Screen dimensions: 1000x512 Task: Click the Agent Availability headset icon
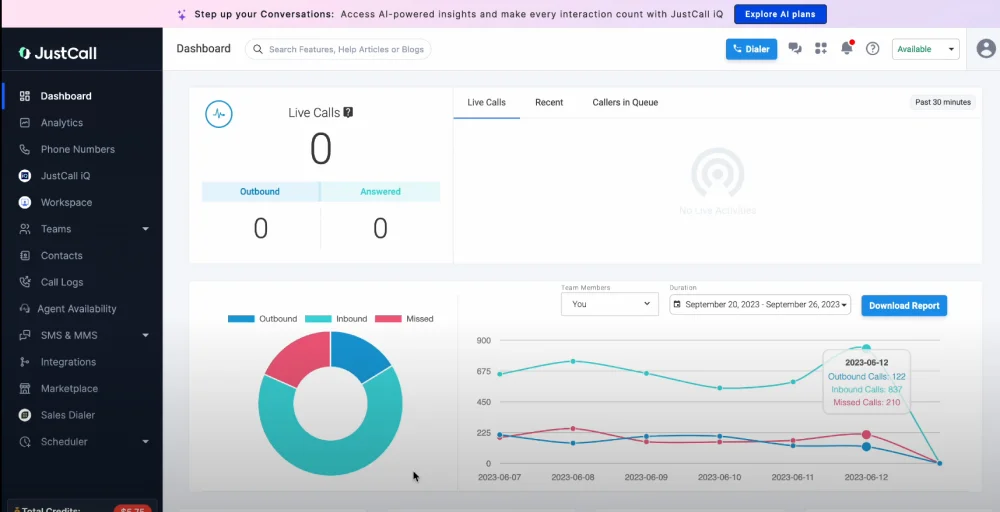[25, 309]
